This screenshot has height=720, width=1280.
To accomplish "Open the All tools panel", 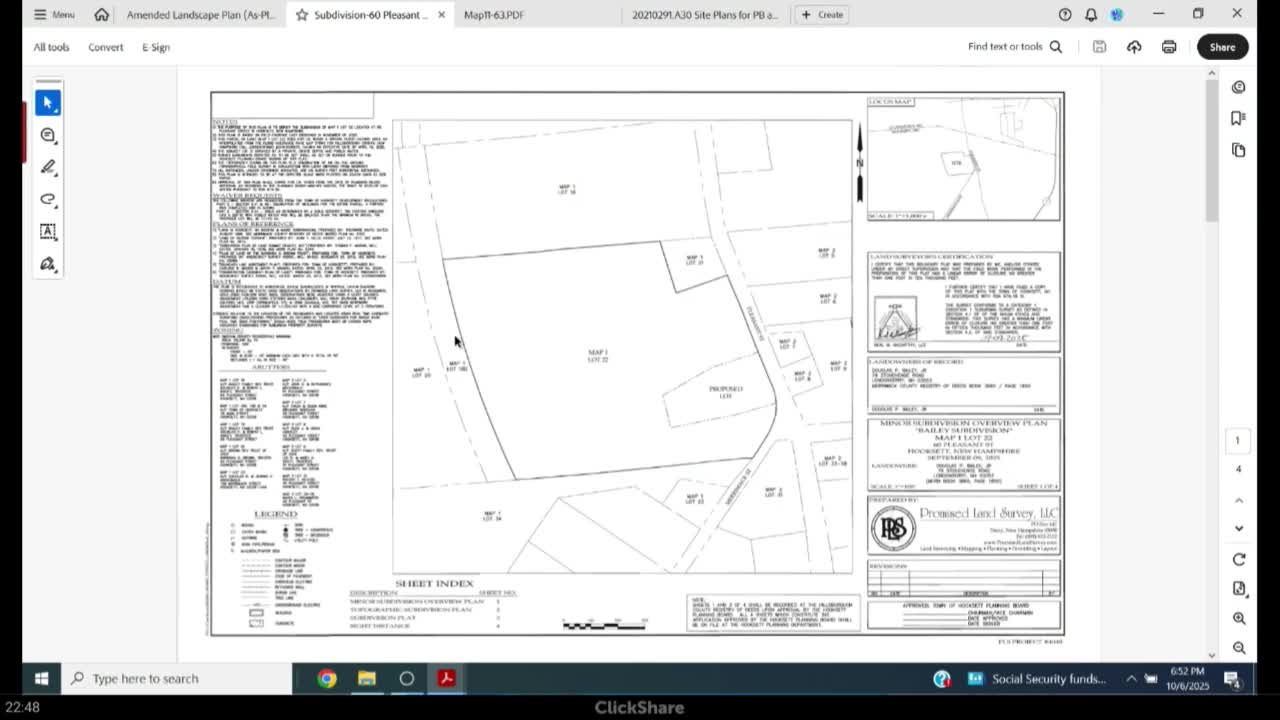I will pyautogui.click(x=51, y=47).
